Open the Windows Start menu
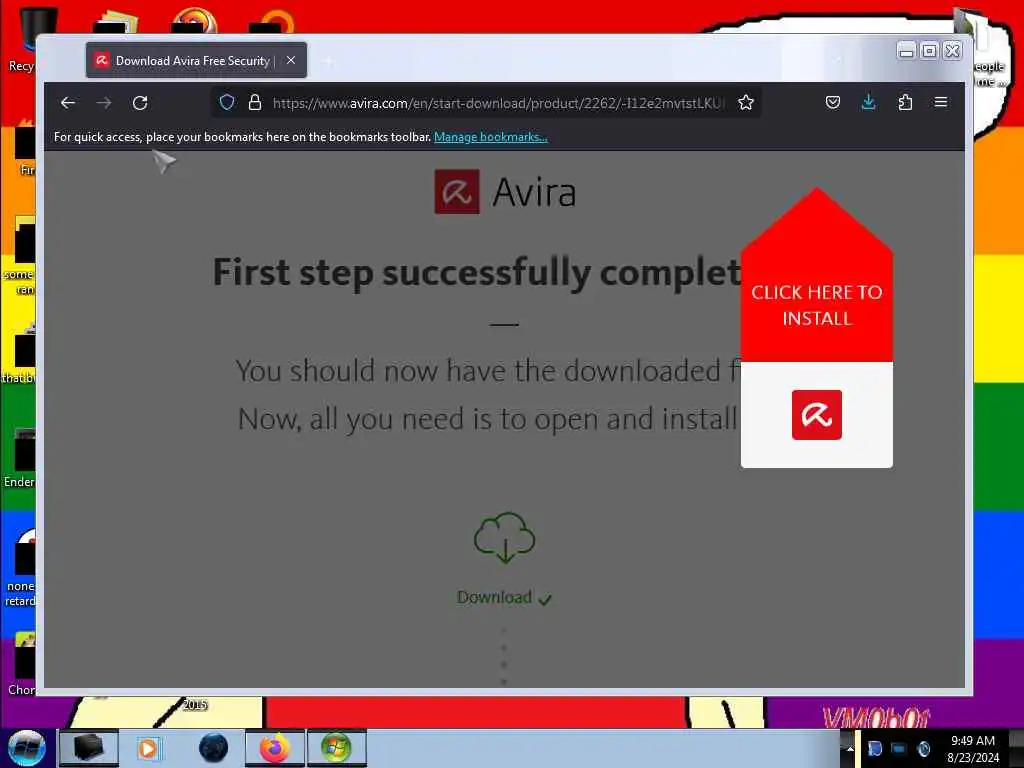Image resolution: width=1024 pixels, height=768 pixels. [25, 748]
